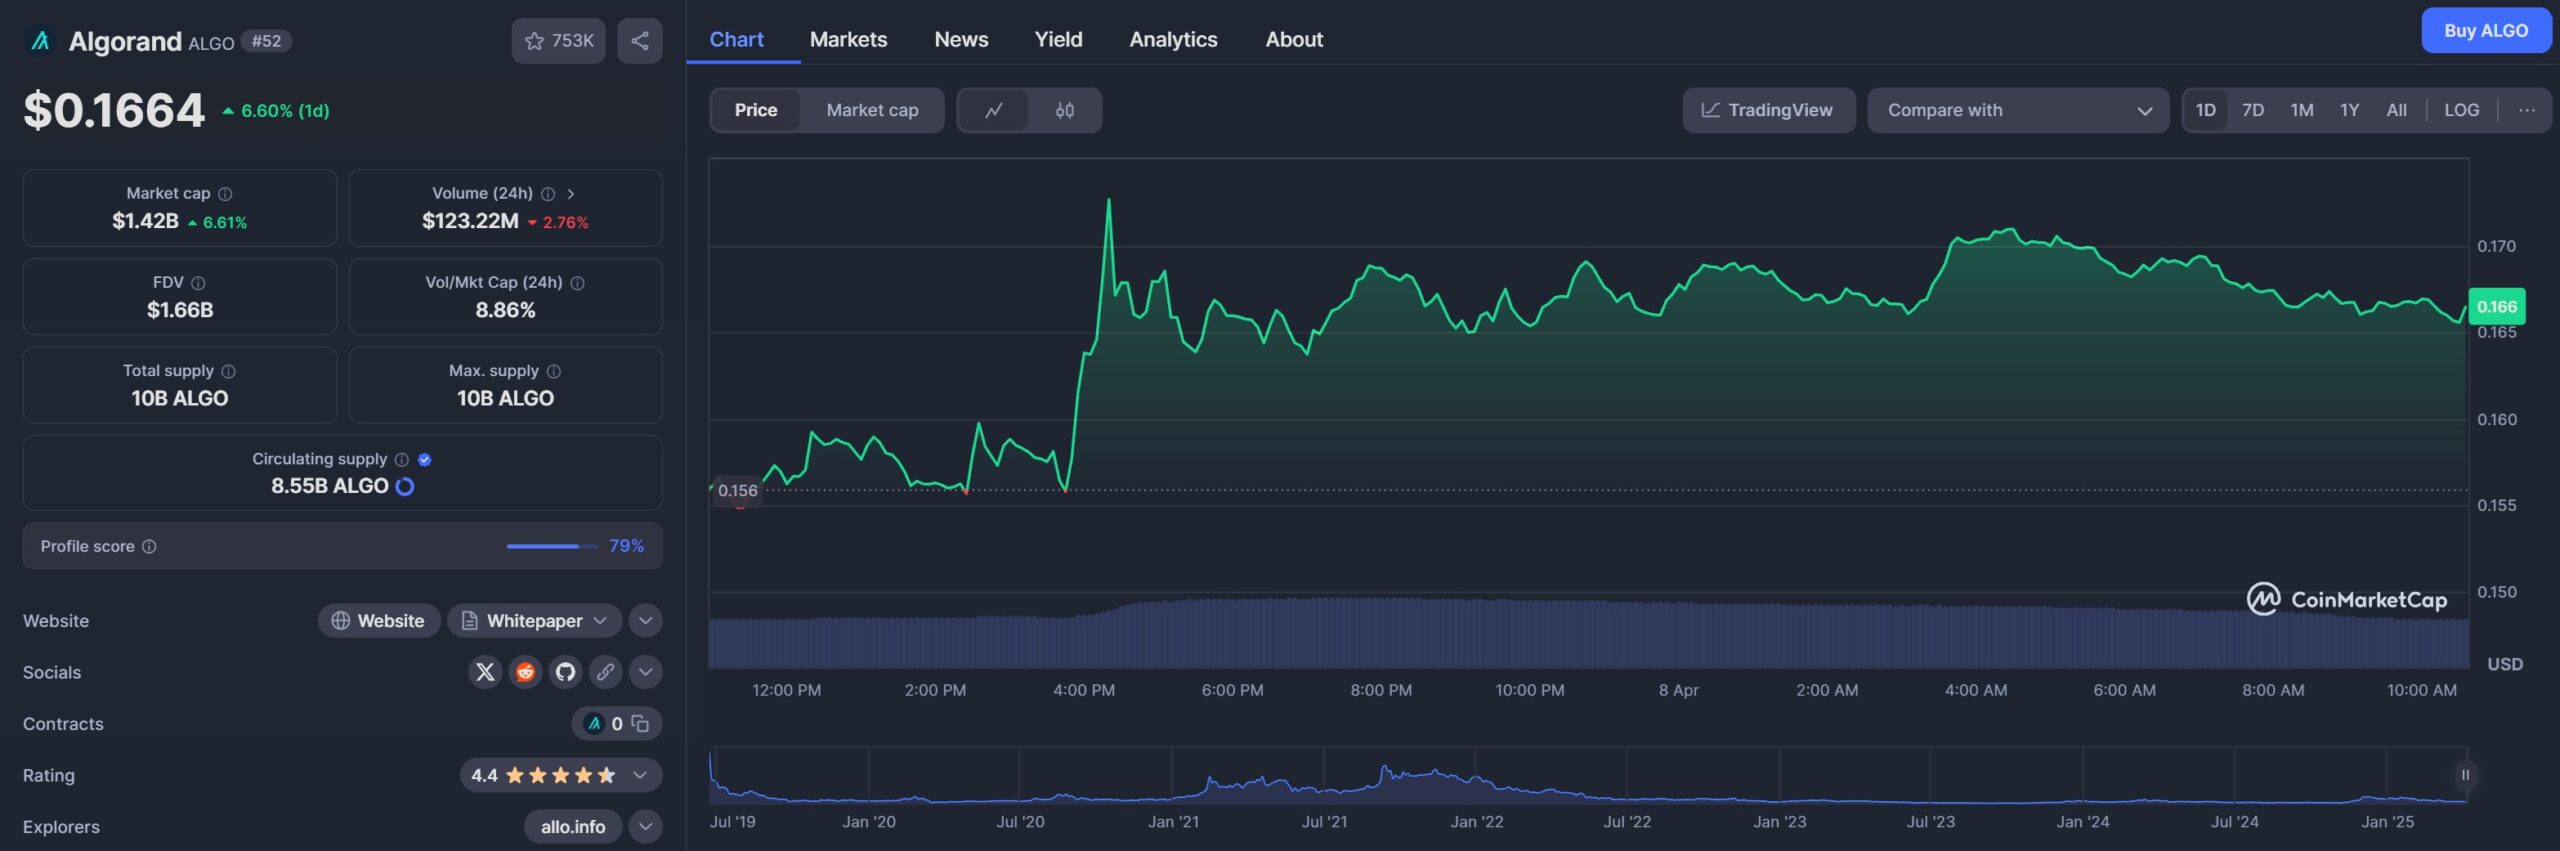Open the Chart tab
Image resolution: width=2560 pixels, height=851 pixels.
(736, 40)
